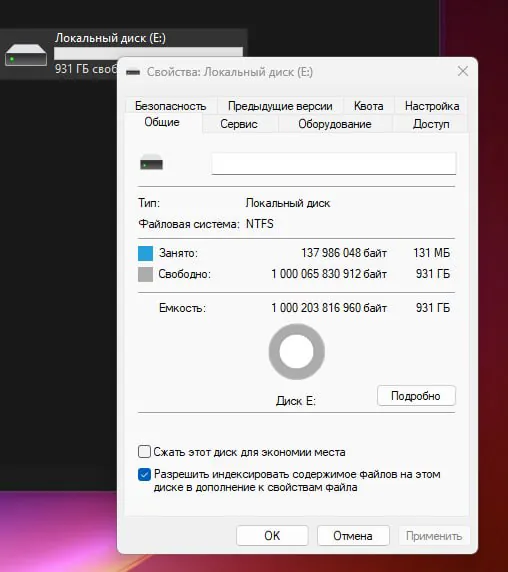Click the Отмена button
508x572 pixels.
point(353,536)
